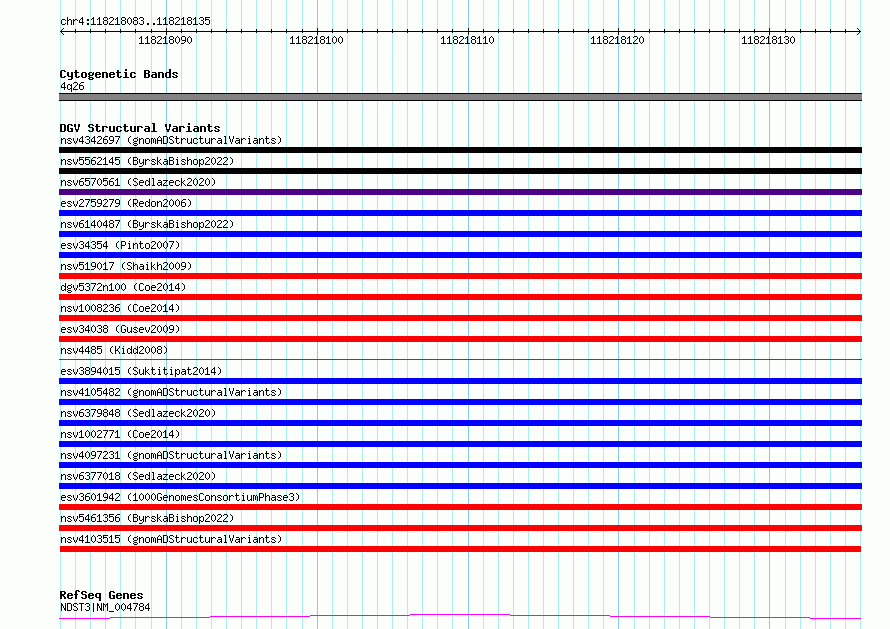This screenshot has width=890, height=629.
Task: Open variant nsv4485 (Kidd2008) label
Action: (114, 350)
